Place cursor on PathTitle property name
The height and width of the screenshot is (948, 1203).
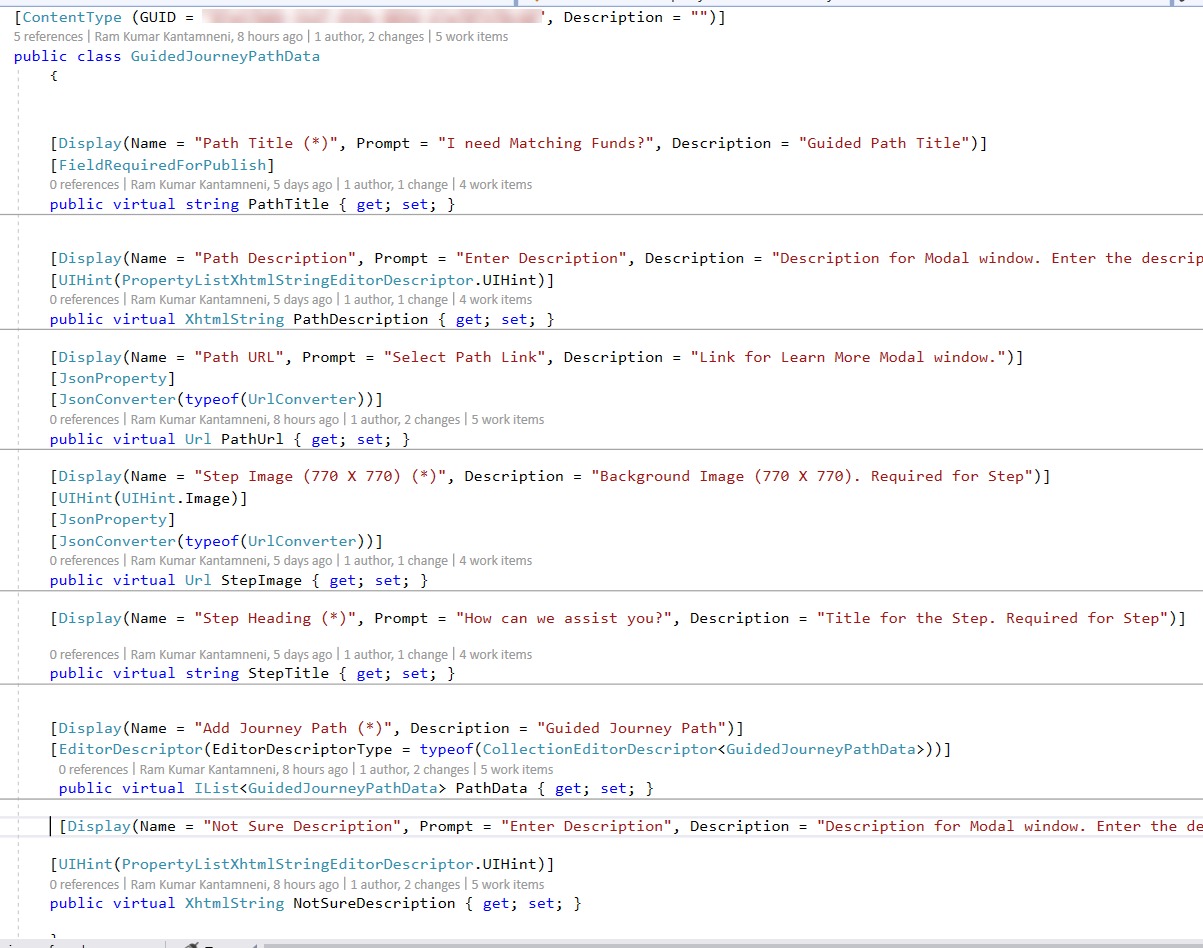point(283,204)
